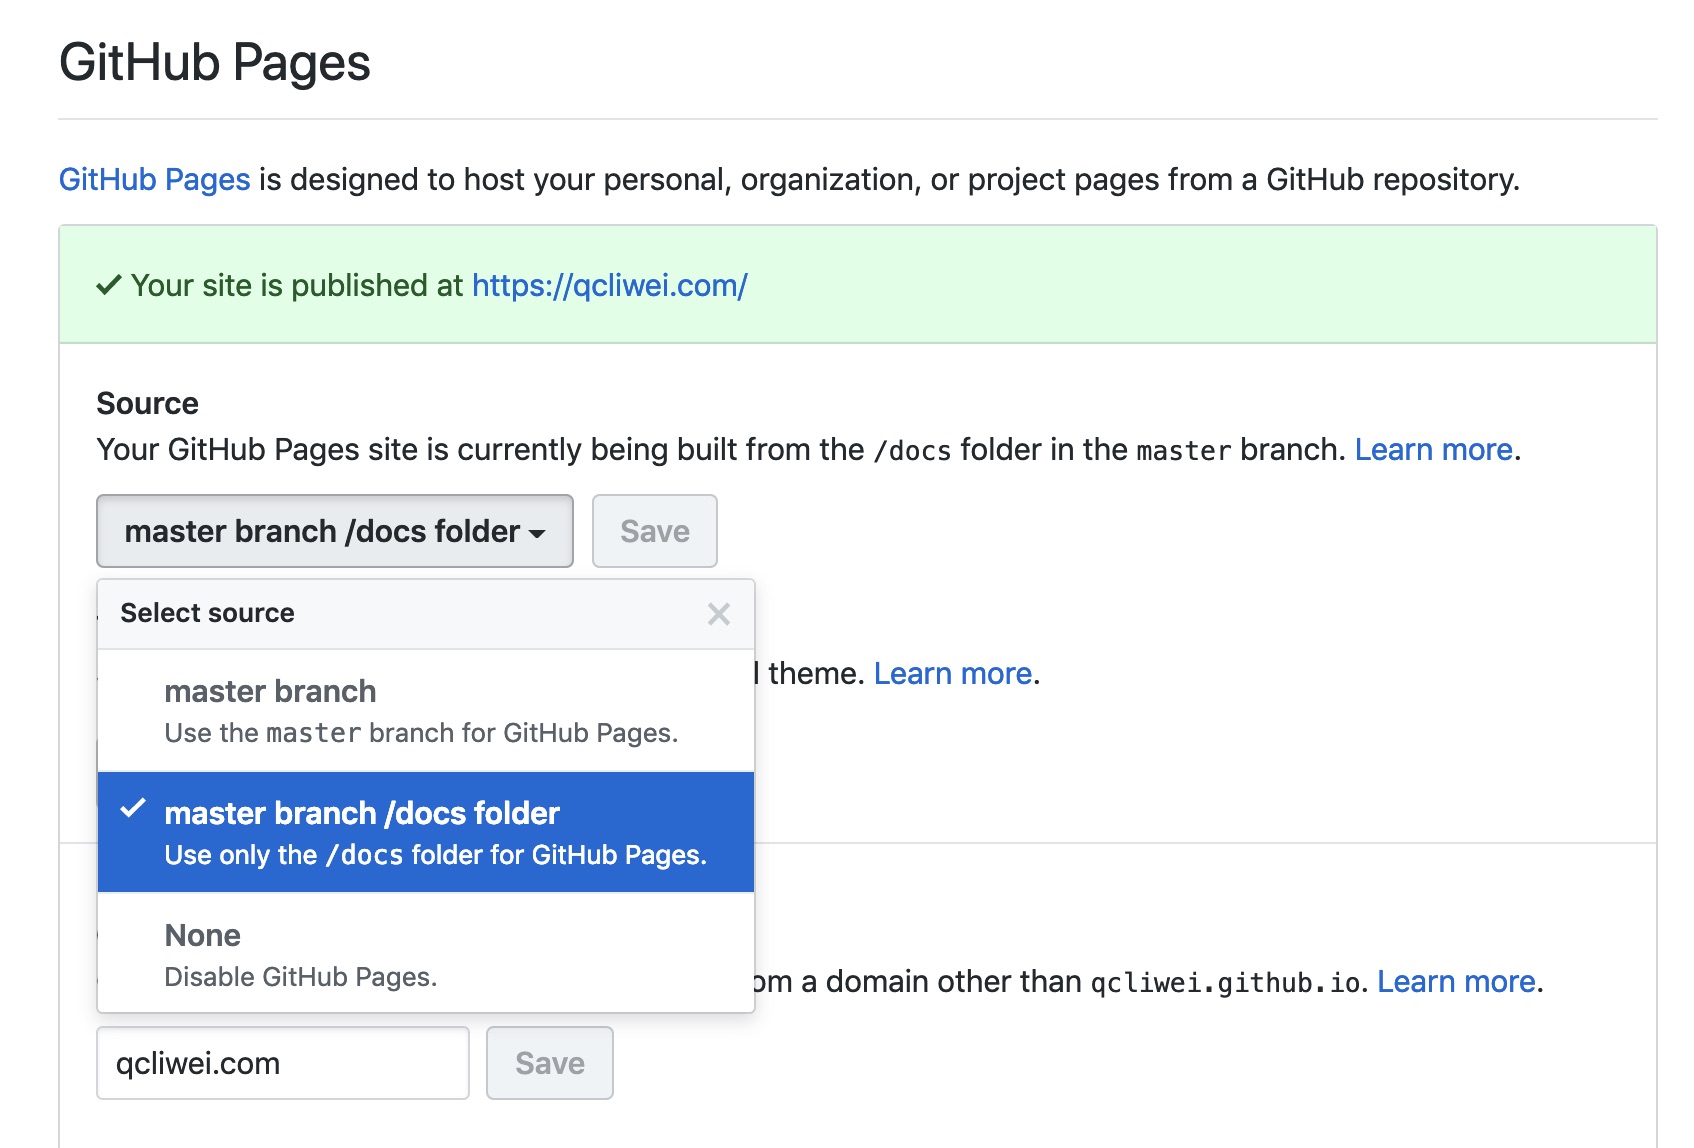Click the Save button beside the custom domain field
The image size is (1694, 1148).
tap(550, 1063)
